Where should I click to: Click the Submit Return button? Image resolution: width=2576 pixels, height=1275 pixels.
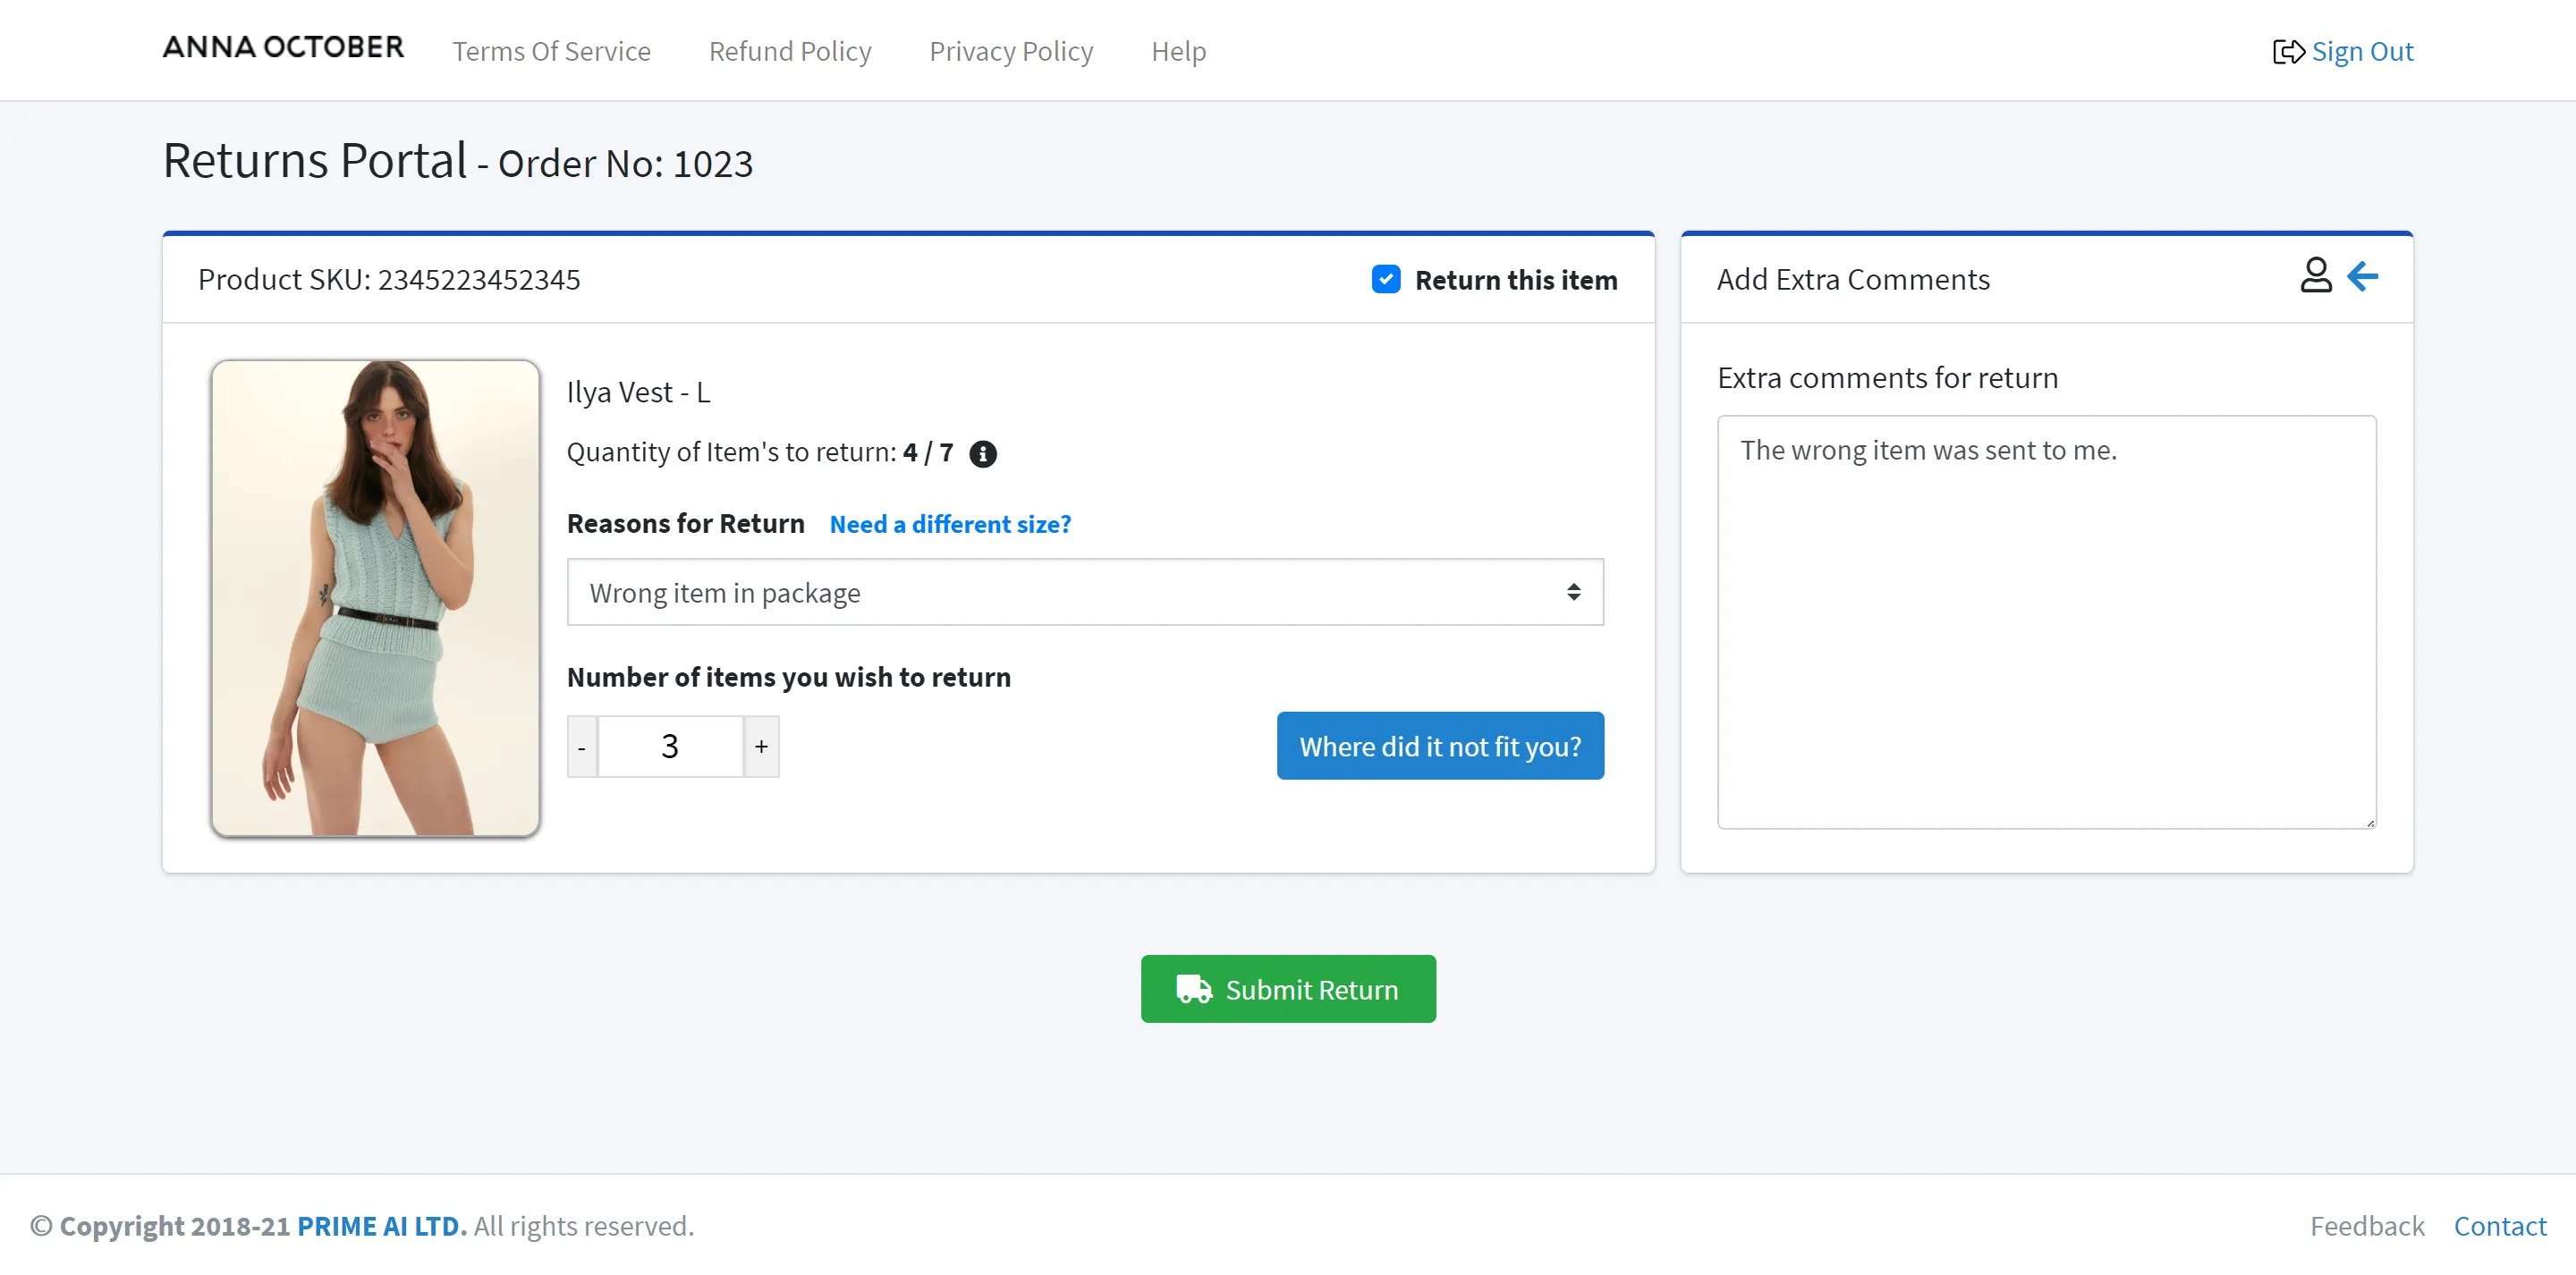click(x=1288, y=989)
